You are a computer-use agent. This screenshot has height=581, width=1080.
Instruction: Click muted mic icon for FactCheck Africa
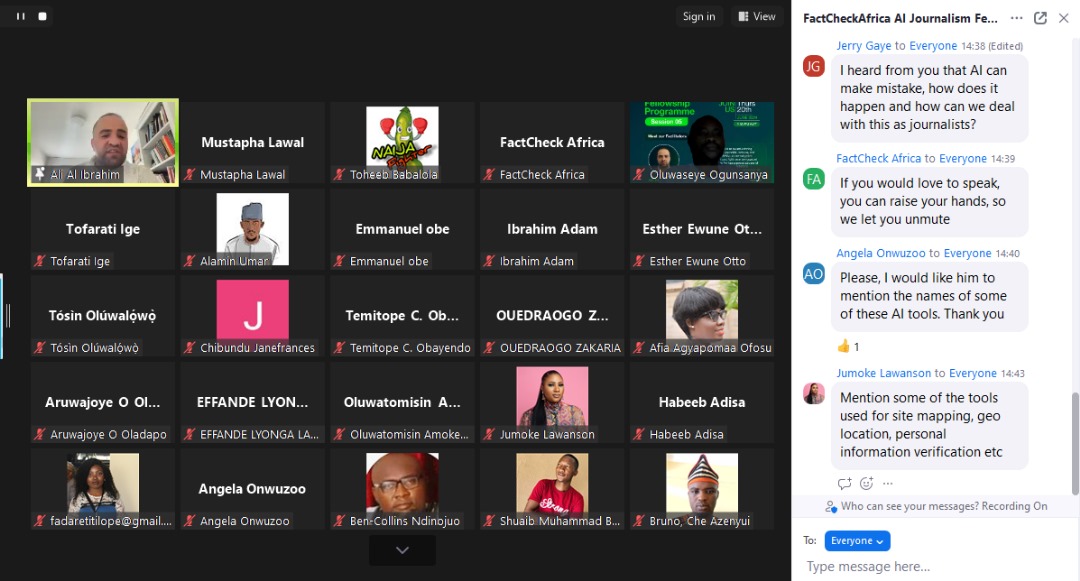490,175
